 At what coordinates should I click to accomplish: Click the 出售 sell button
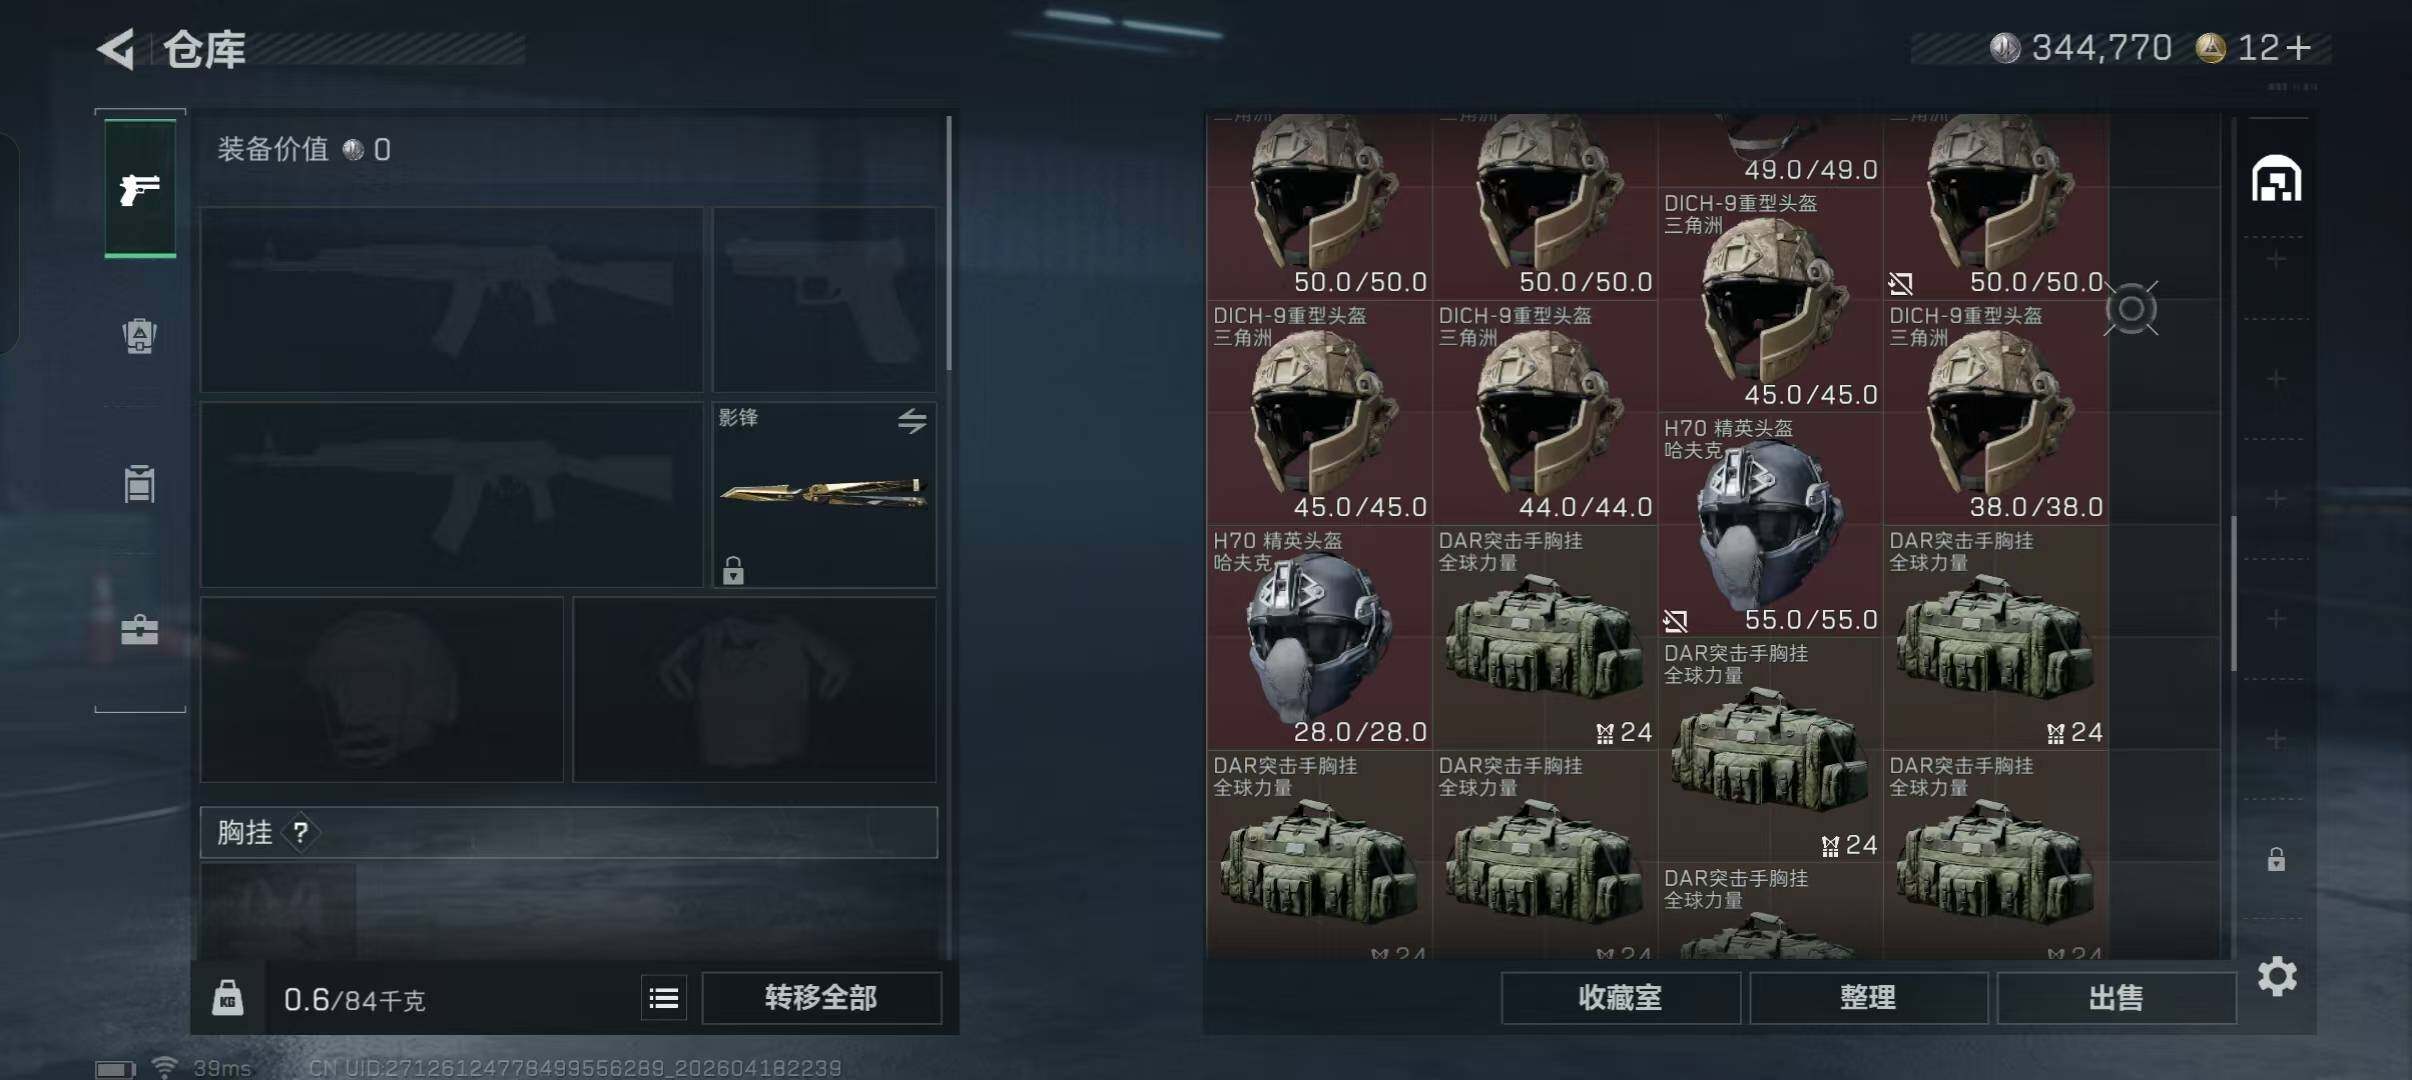[x=2116, y=998]
